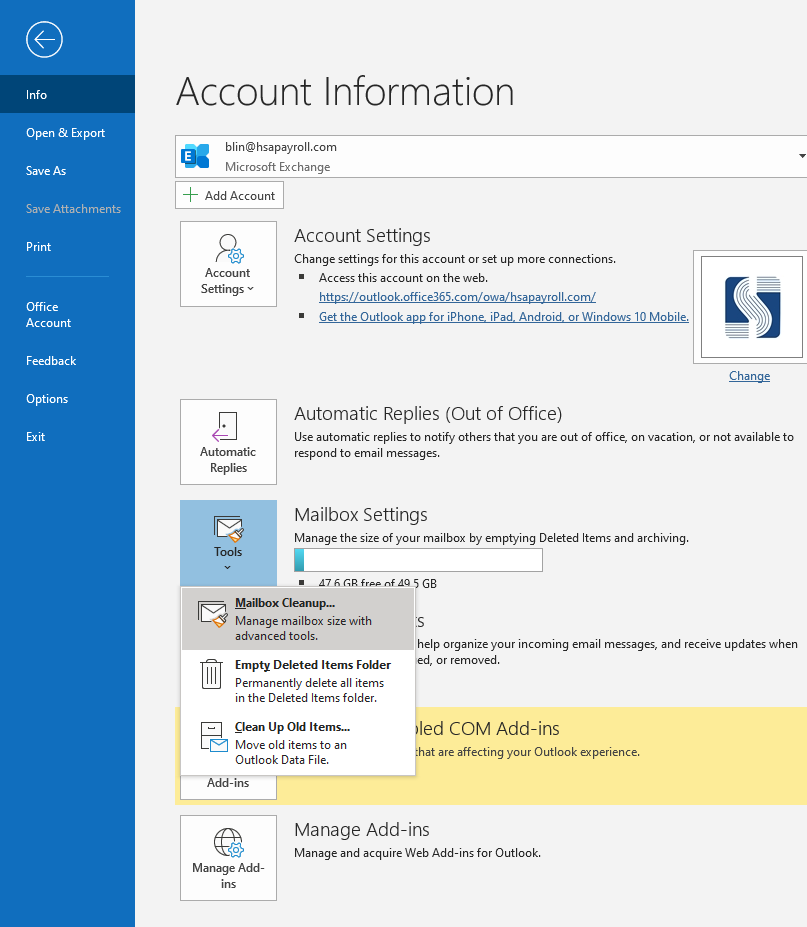Click the 'Microsoft Exchange' account type label
This screenshot has height=927, width=807.
pos(277,167)
